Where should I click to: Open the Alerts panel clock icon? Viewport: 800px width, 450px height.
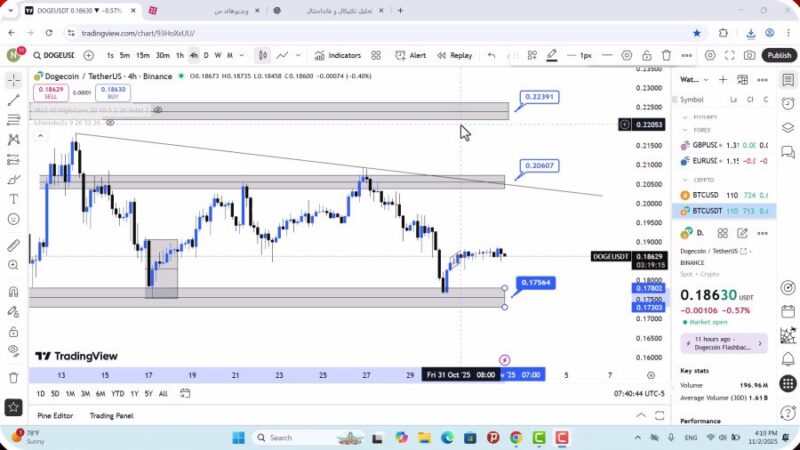[x=788, y=102]
